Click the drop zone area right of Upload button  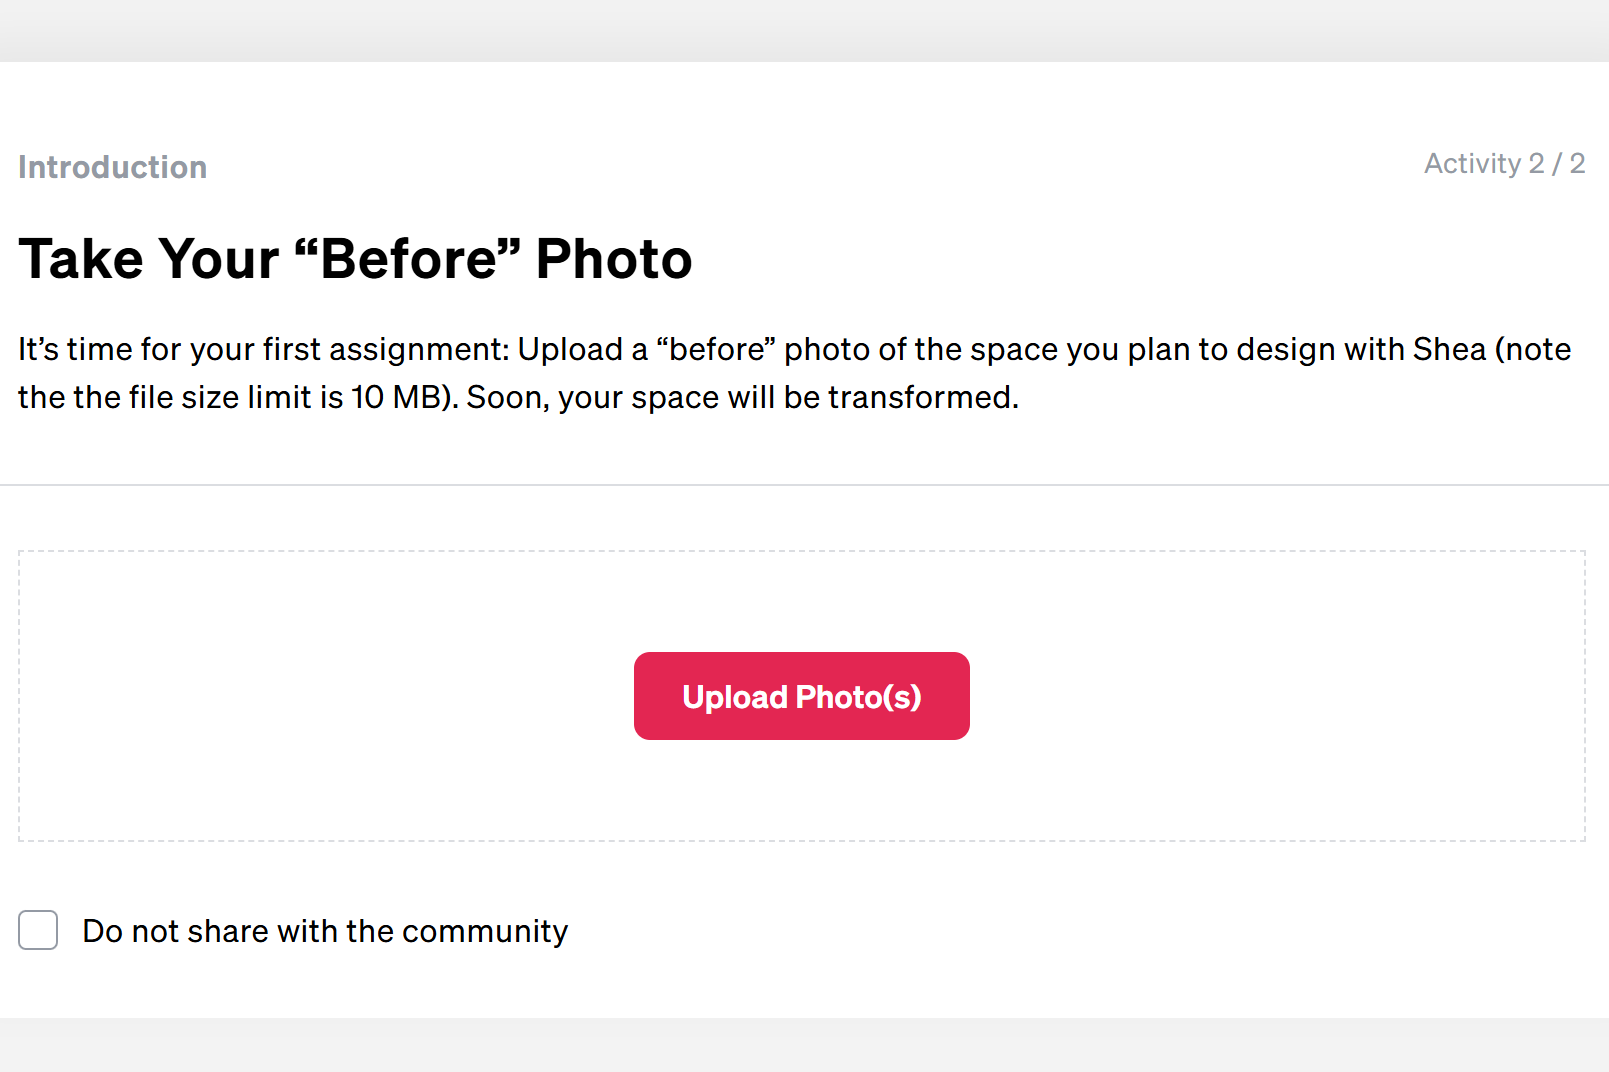pyautogui.click(x=1277, y=696)
